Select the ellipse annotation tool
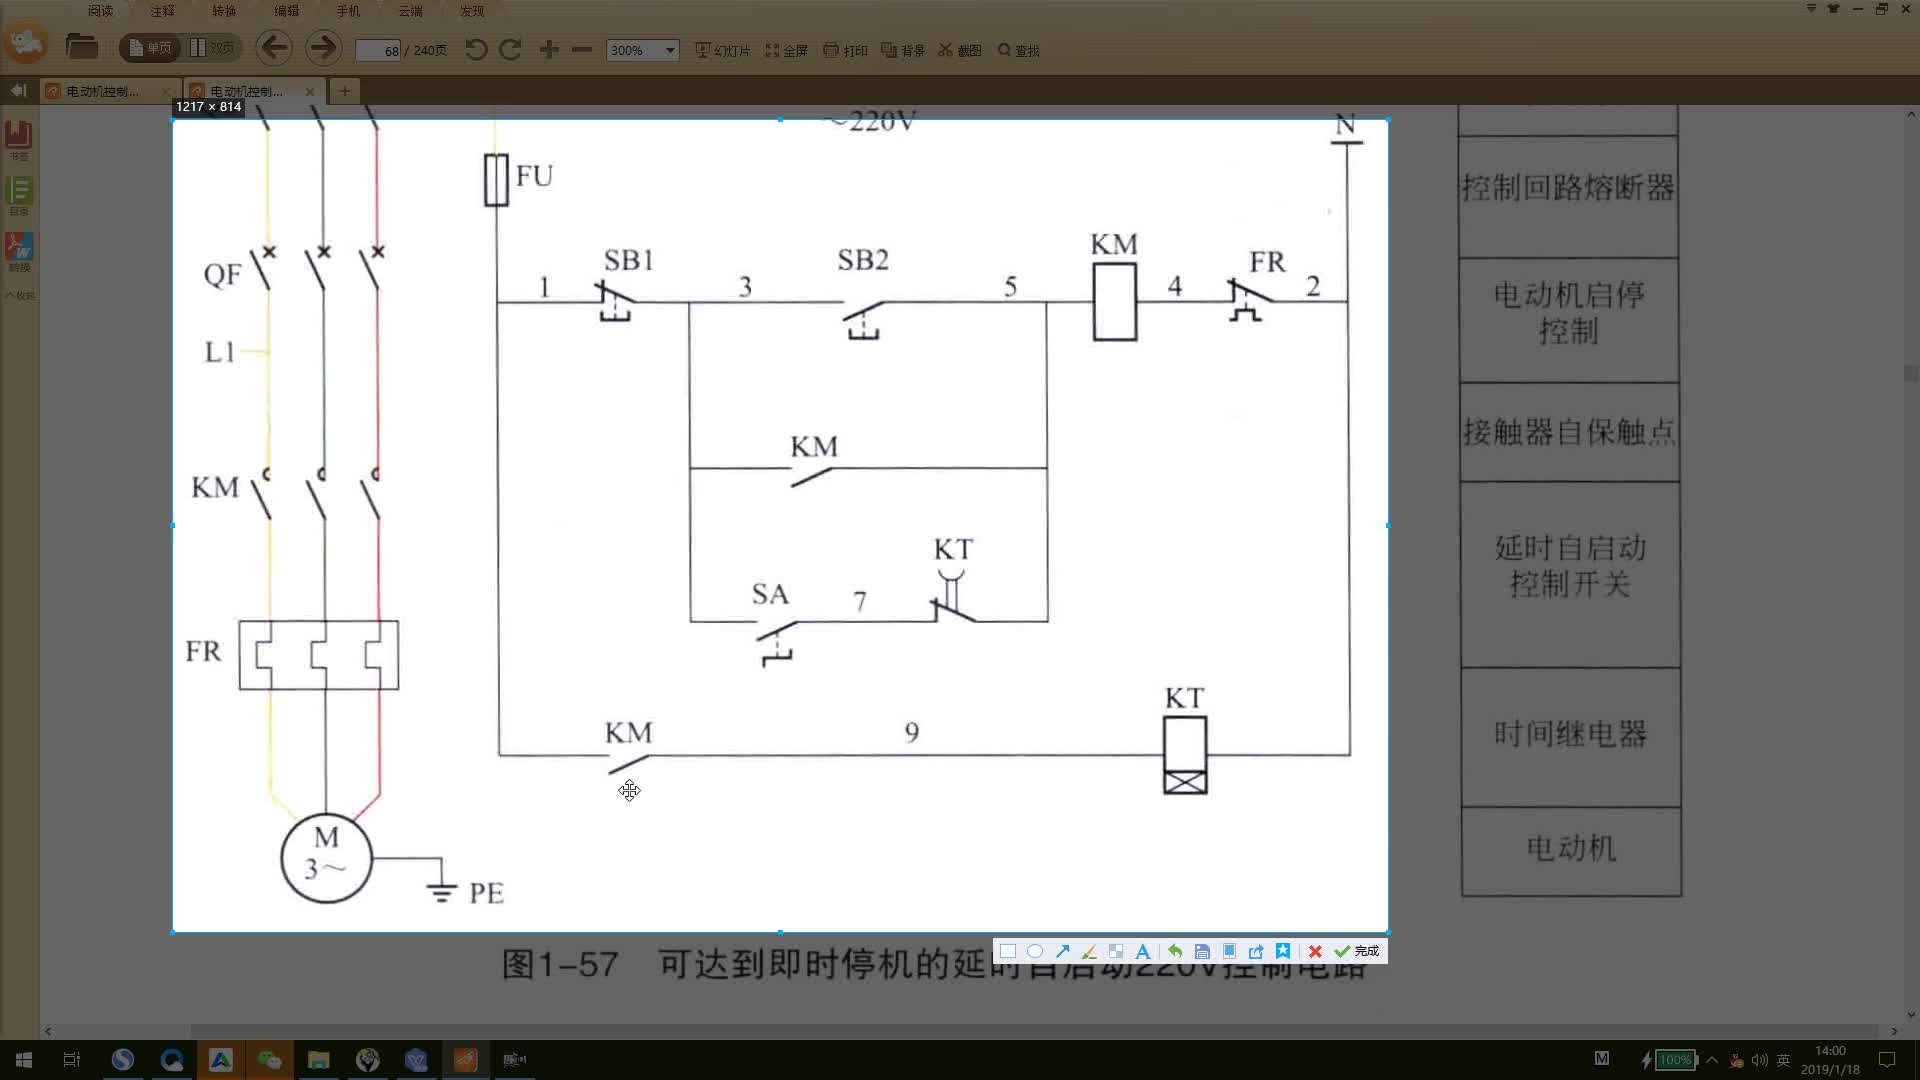This screenshot has height=1080, width=1920. (x=1035, y=951)
